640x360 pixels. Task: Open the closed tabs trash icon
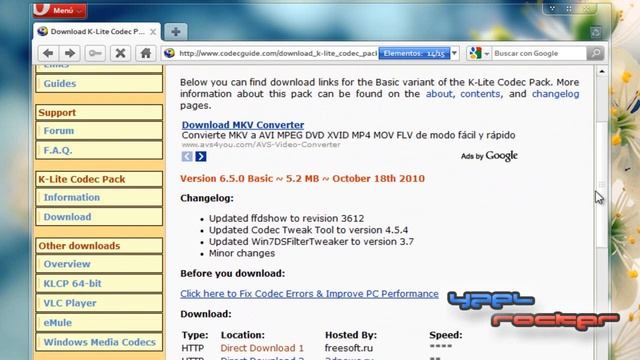[x=596, y=32]
